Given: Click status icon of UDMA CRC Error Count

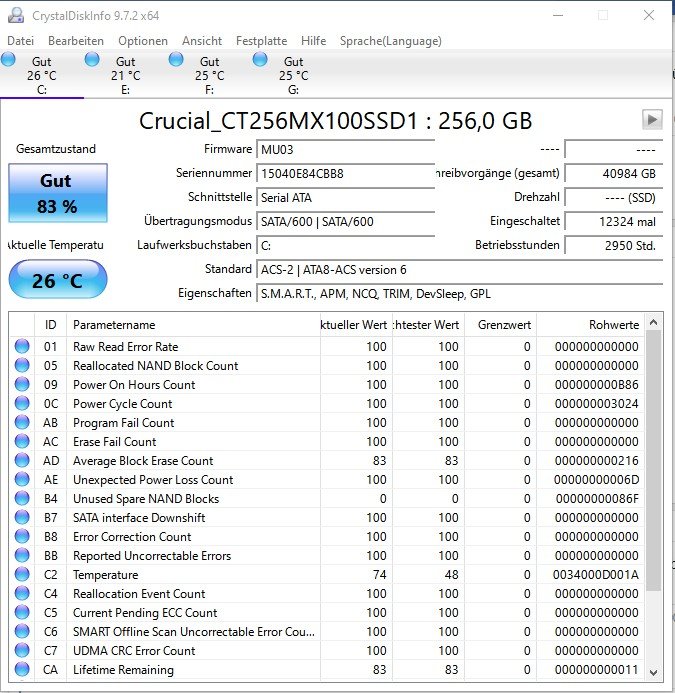Looking at the screenshot, I should point(22,651).
